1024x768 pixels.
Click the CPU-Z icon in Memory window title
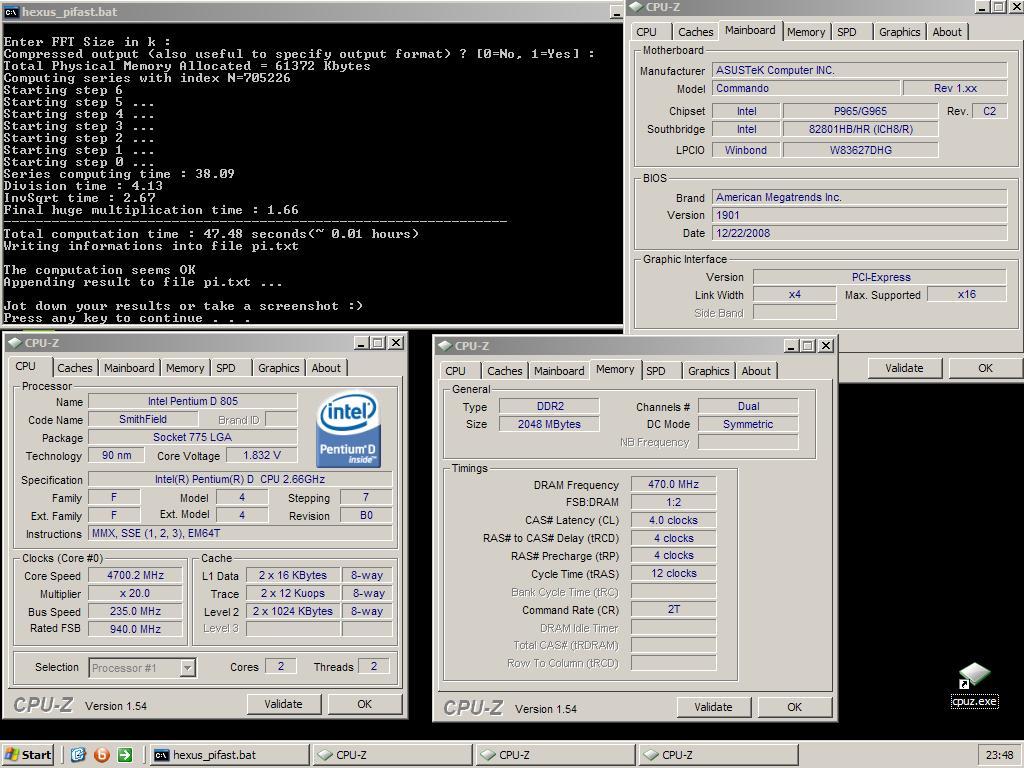445,346
